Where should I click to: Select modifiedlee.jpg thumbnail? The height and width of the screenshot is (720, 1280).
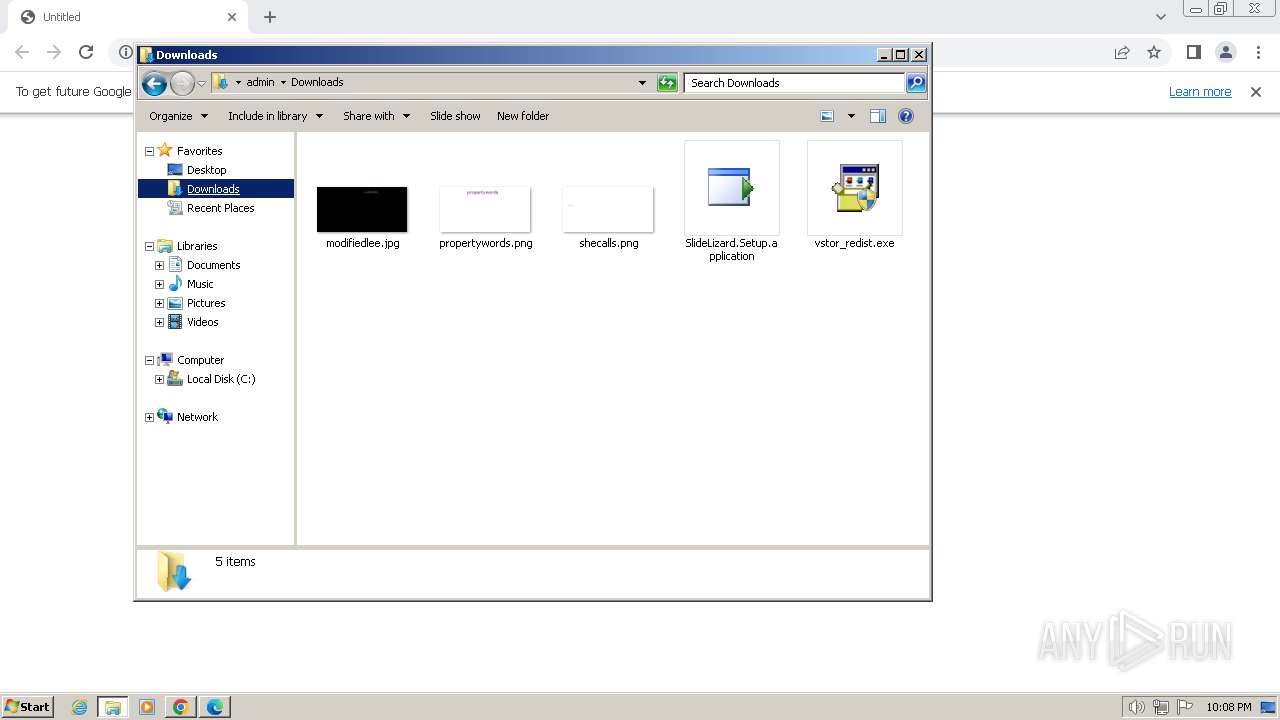pos(362,209)
